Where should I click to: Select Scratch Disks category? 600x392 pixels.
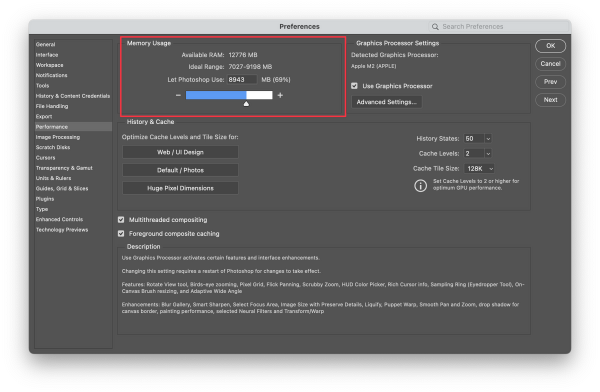tap(53, 147)
